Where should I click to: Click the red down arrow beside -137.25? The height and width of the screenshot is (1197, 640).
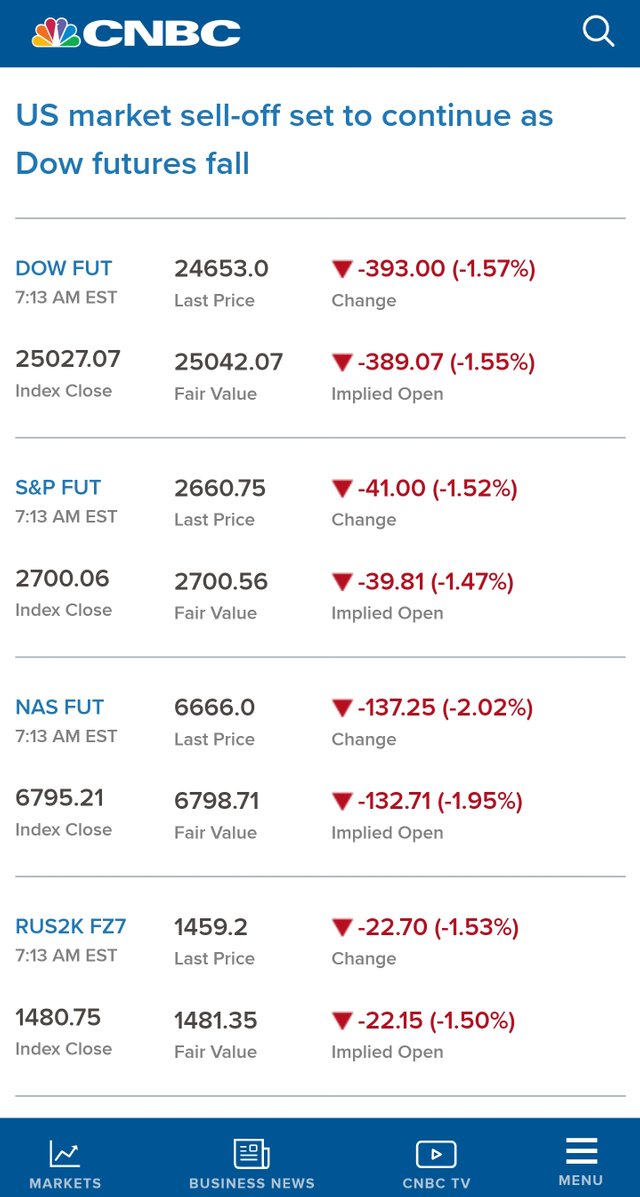pos(341,708)
